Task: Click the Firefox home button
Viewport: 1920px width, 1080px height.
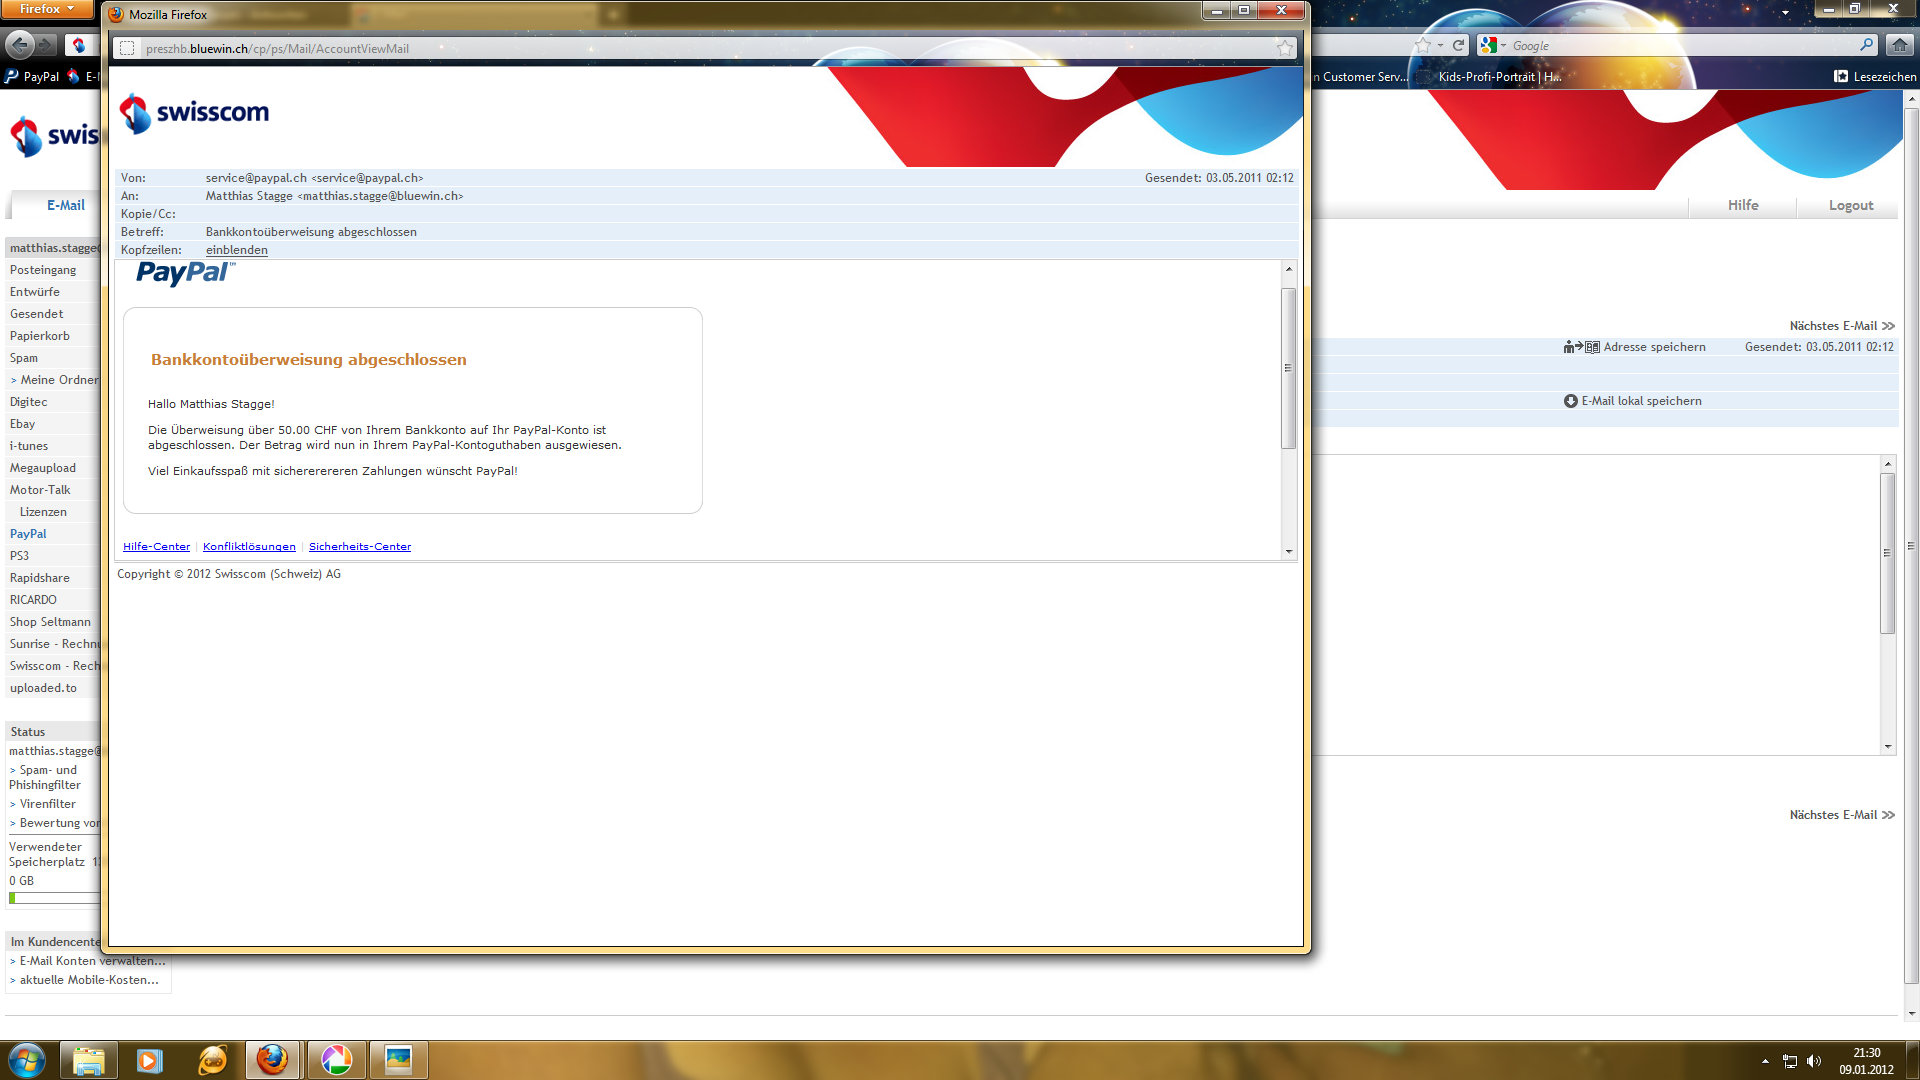Action: pyautogui.click(x=1899, y=45)
